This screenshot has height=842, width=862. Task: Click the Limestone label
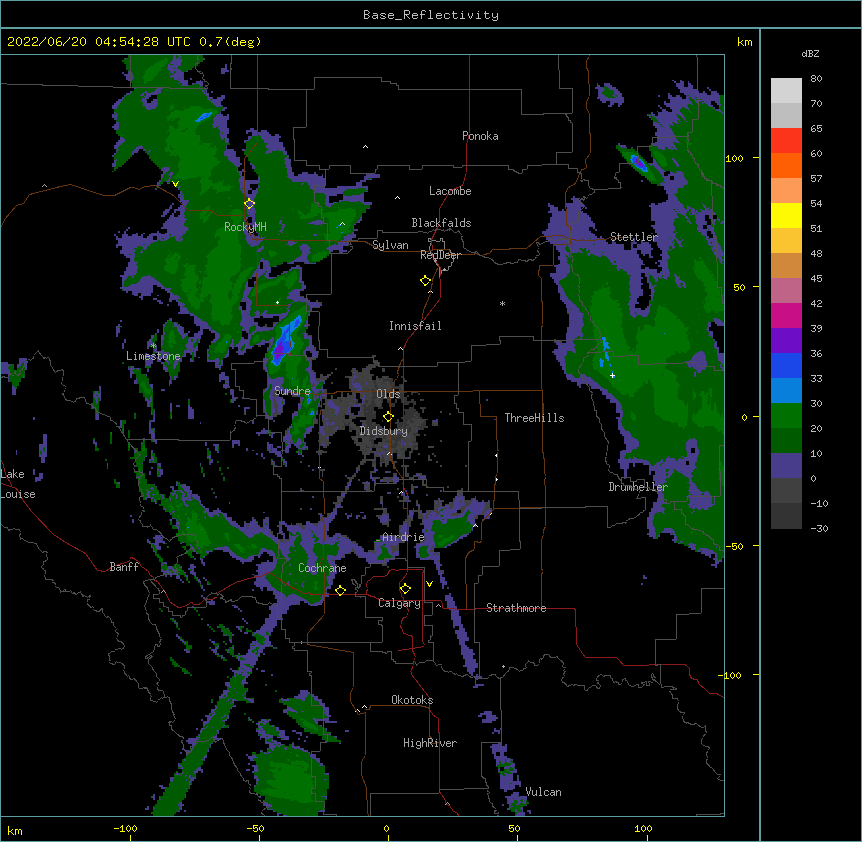[153, 356]
